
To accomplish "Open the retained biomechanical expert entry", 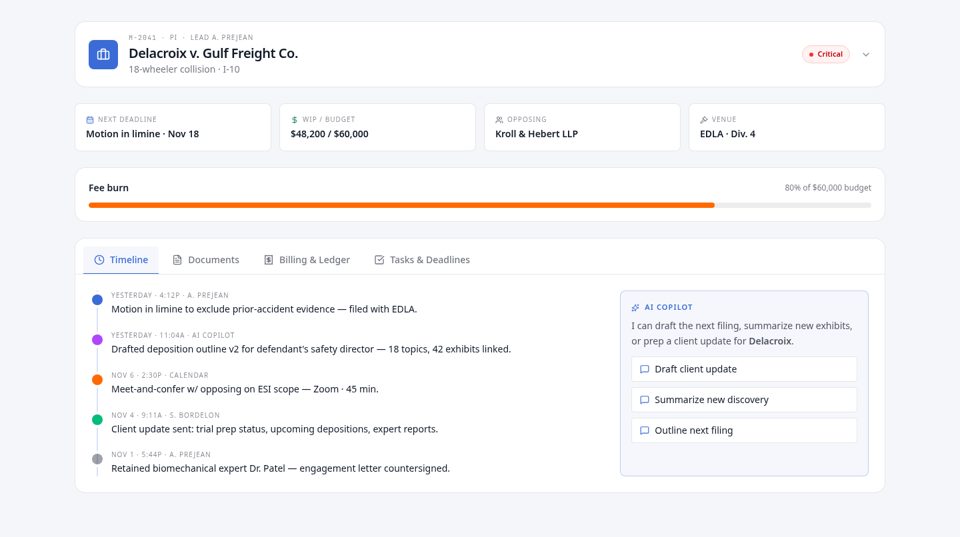I will pos(280,468).
